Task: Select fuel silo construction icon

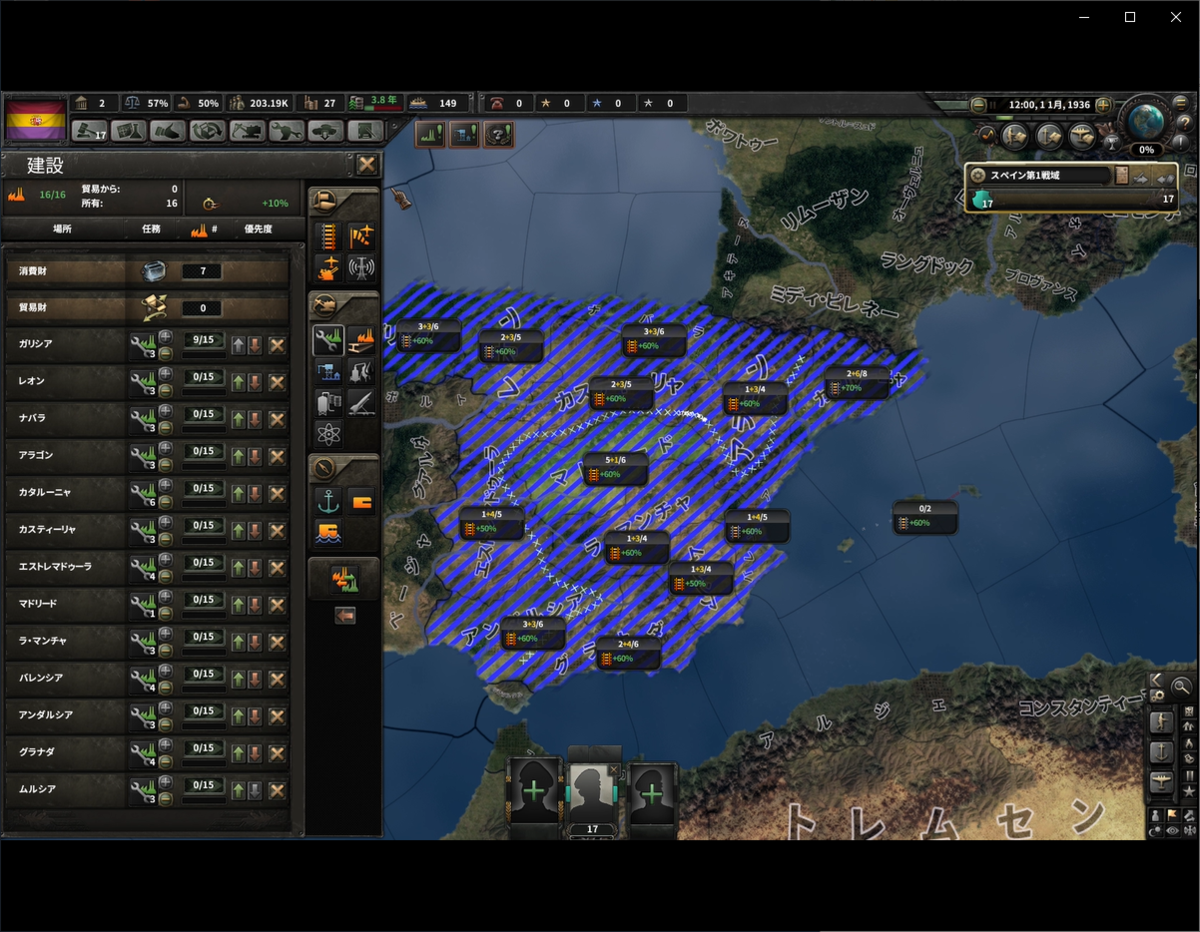Action: [x=329, y=403]
